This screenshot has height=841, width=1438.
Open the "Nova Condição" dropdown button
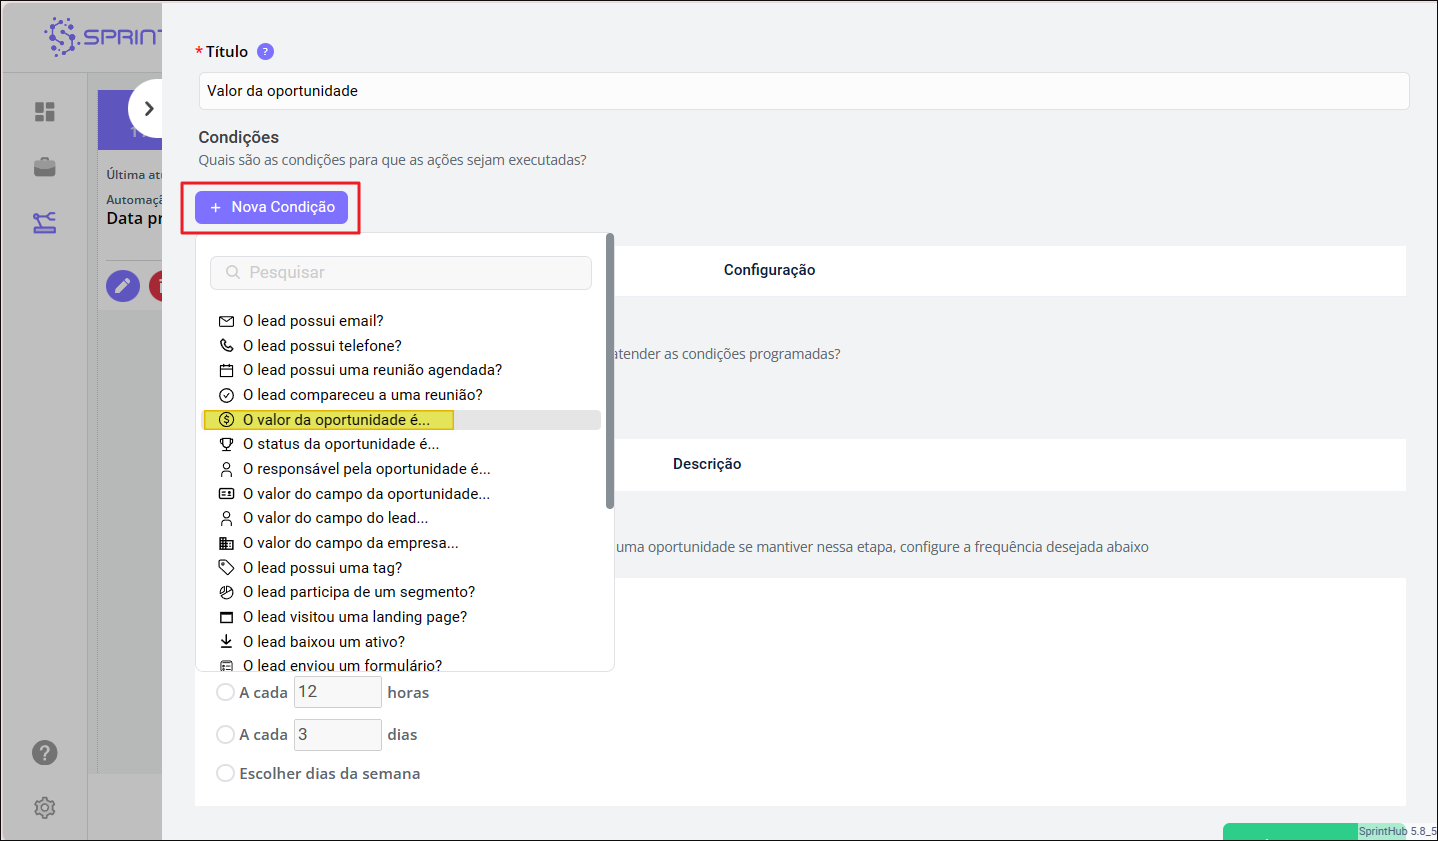click(272, 207)
